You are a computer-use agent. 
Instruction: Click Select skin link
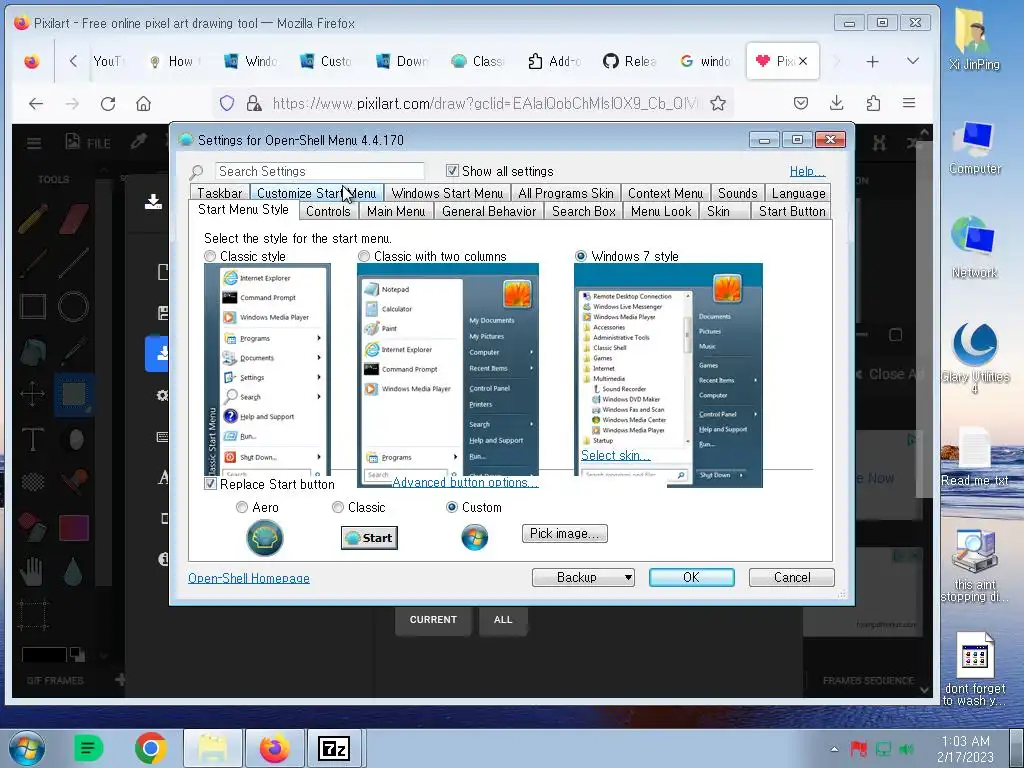[x=615, y=455]
